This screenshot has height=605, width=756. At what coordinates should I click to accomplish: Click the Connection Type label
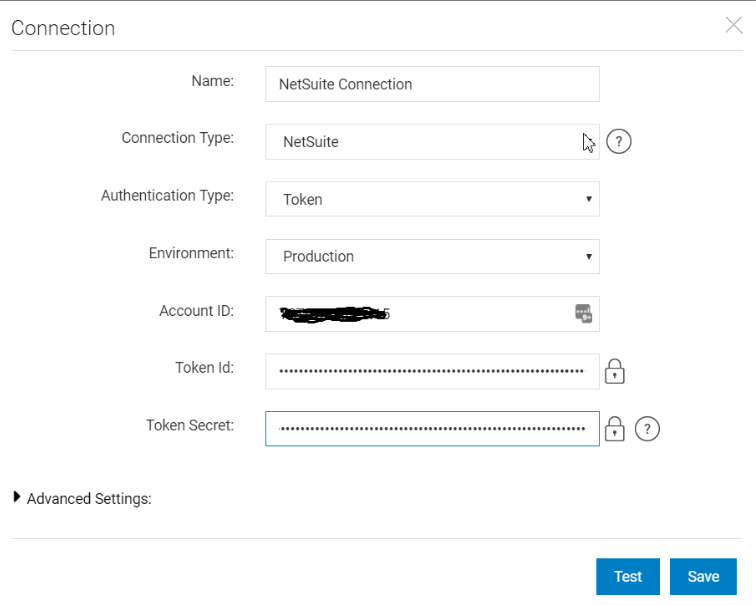coord(178,138)
